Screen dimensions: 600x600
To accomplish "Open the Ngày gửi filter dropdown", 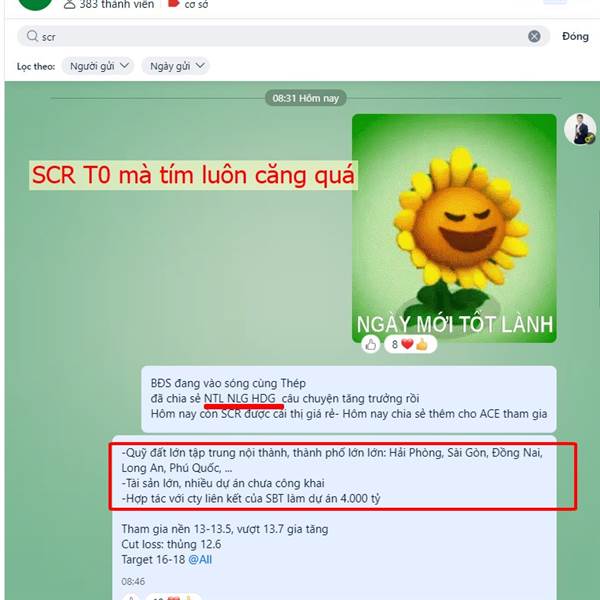I will pos(176,66).
